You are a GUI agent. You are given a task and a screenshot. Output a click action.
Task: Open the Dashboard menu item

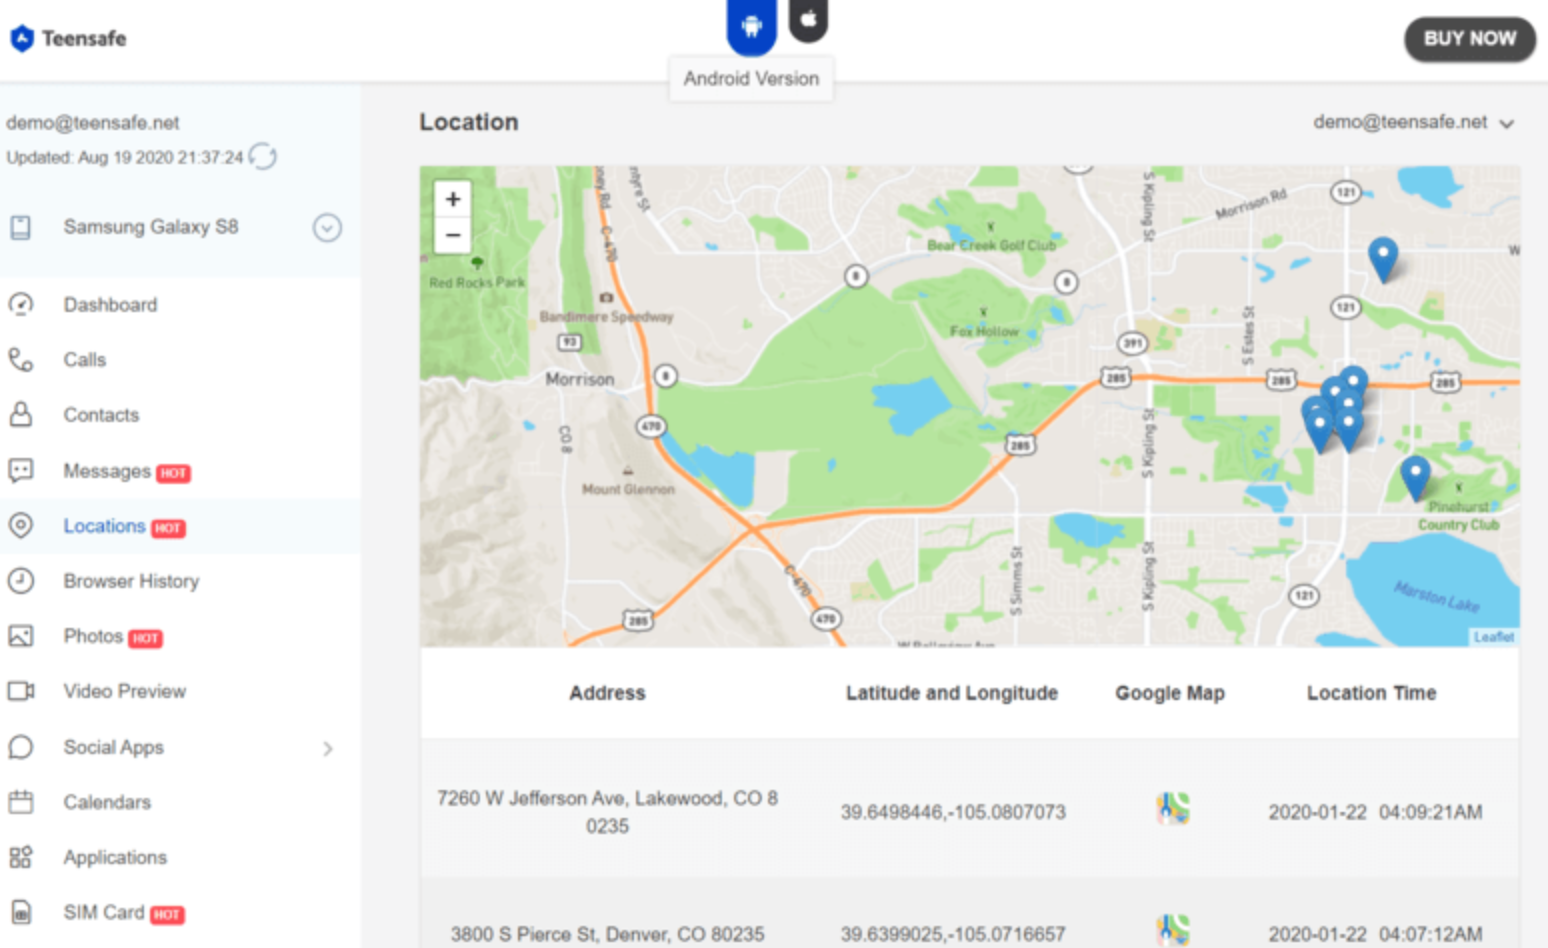(x=110, y=305)
